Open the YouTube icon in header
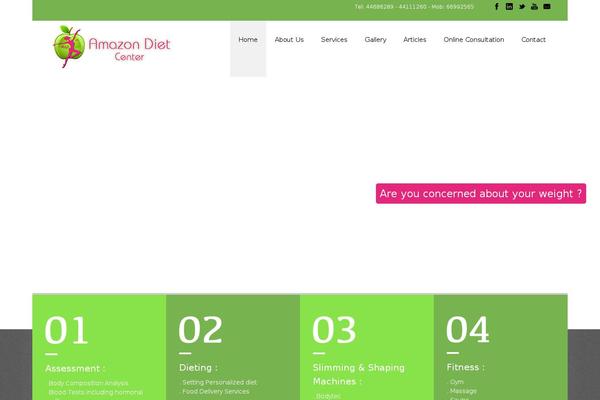Screen dimensions: 600x400 (x=535, y=7)
